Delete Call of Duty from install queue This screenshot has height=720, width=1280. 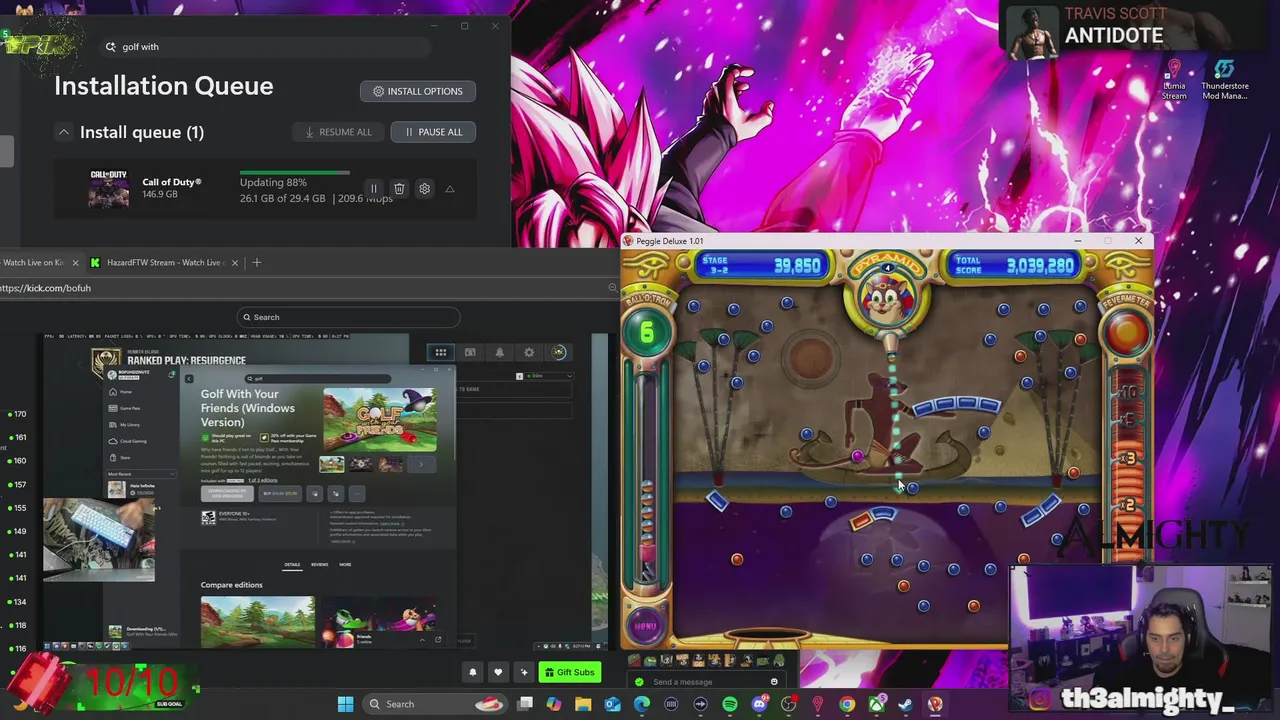(399, 189)
